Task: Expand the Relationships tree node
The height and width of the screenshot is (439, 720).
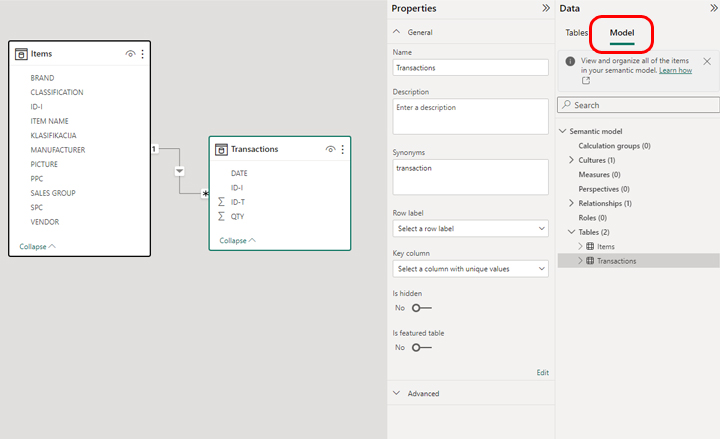Action: coord(571,203)
